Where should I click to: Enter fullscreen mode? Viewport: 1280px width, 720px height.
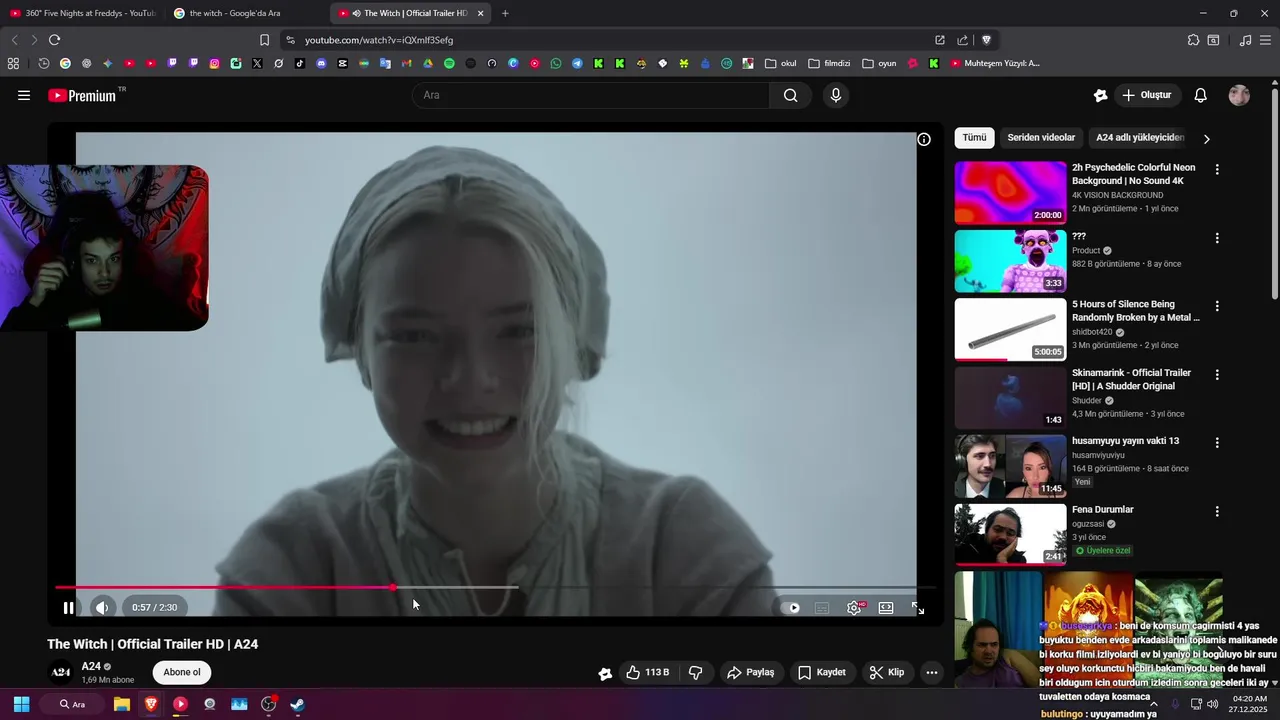[918, 607]
